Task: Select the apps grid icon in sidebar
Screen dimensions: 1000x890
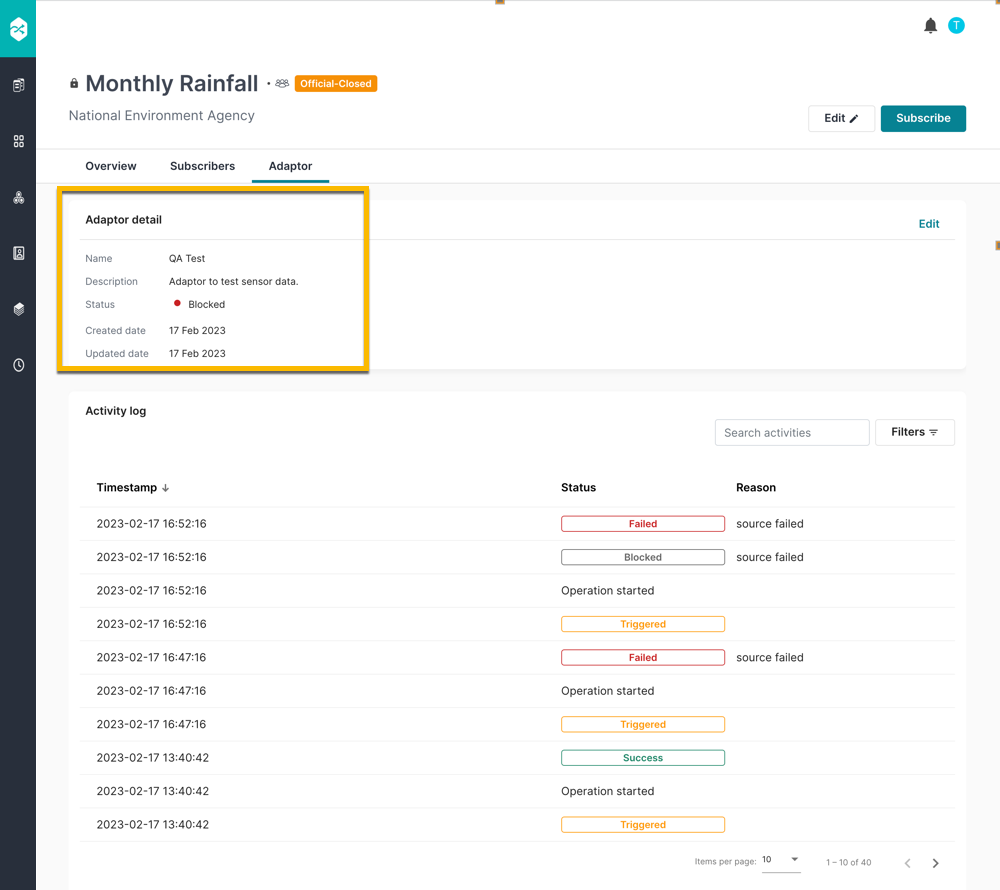Action: (18, 141)
